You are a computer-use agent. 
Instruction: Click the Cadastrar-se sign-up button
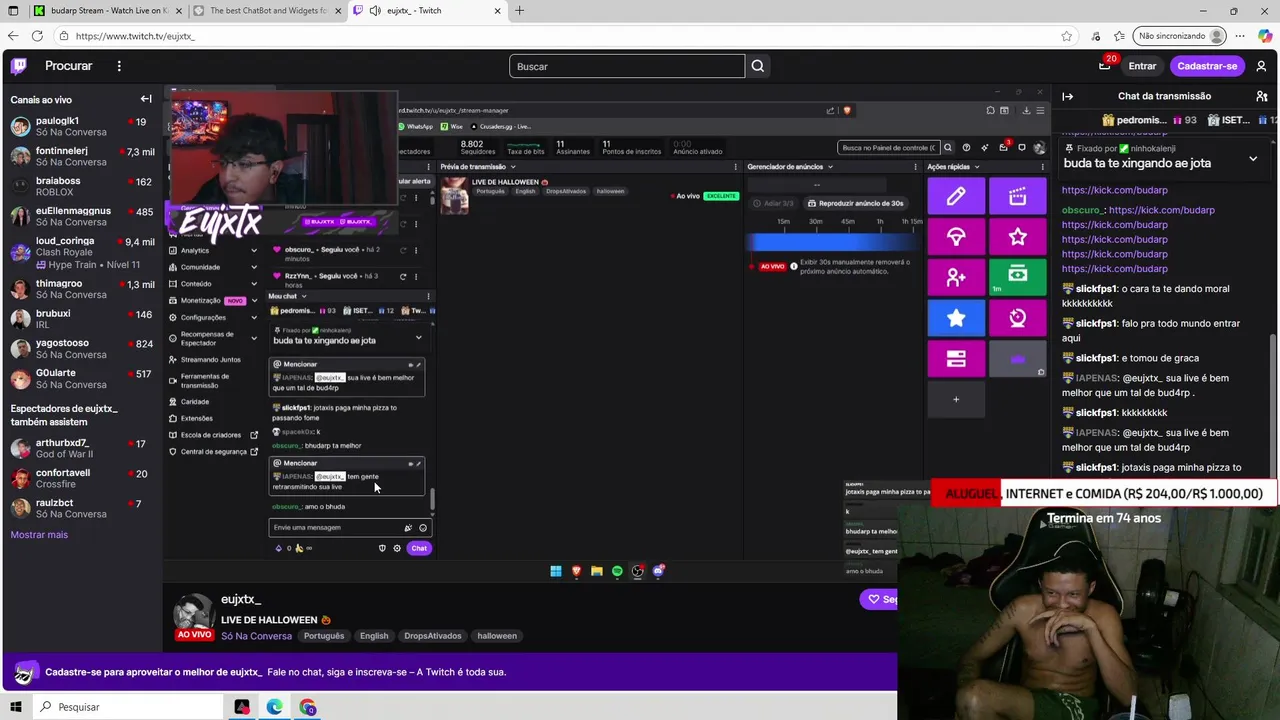pos(1207,66)
